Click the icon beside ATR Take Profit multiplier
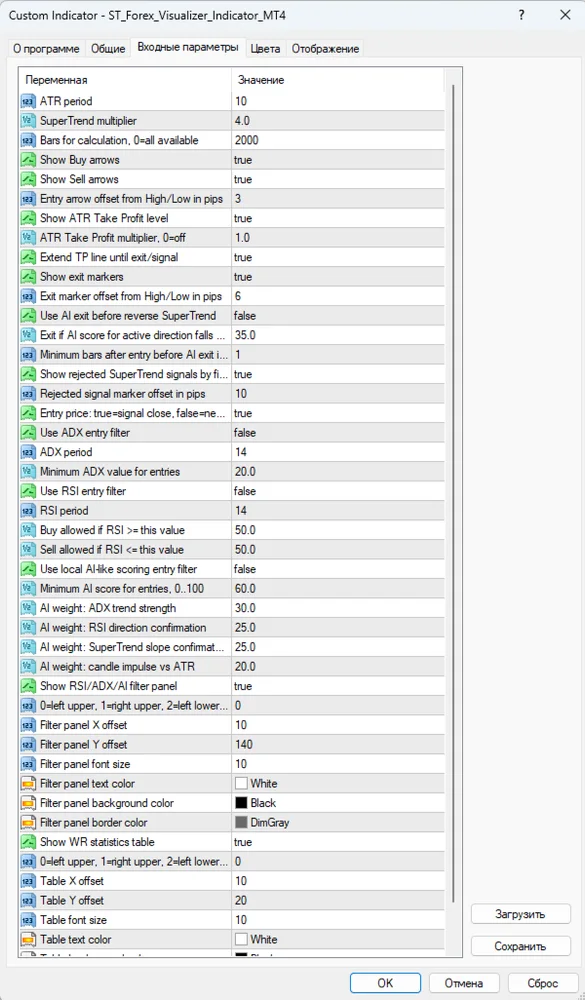This screenshot has height=1000, width=585. [28, 238]
